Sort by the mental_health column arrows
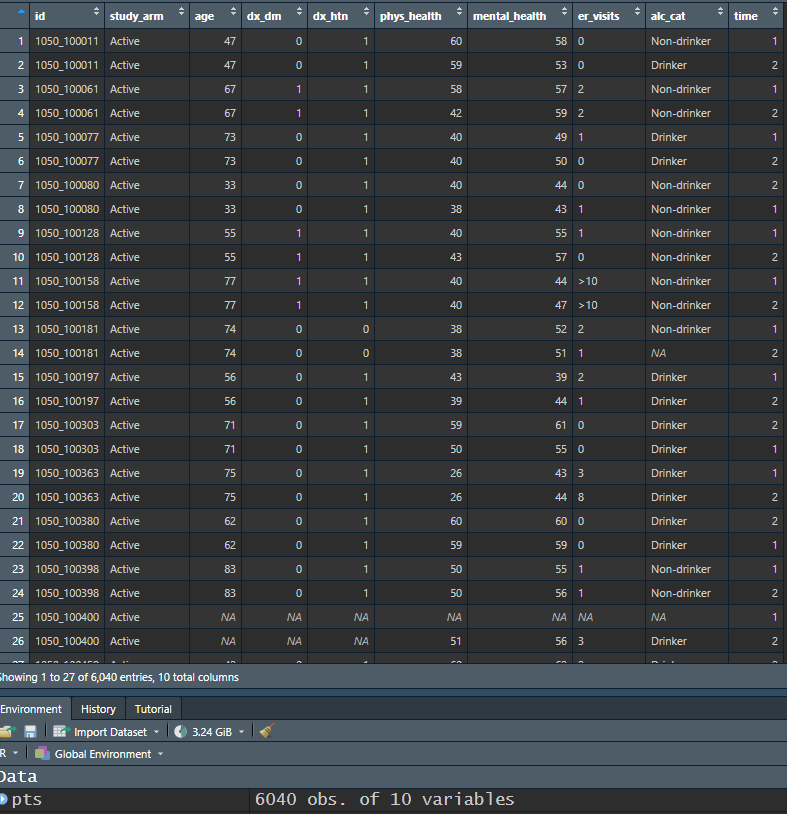Screen dimensions: 787x814 tap(564, 11)
